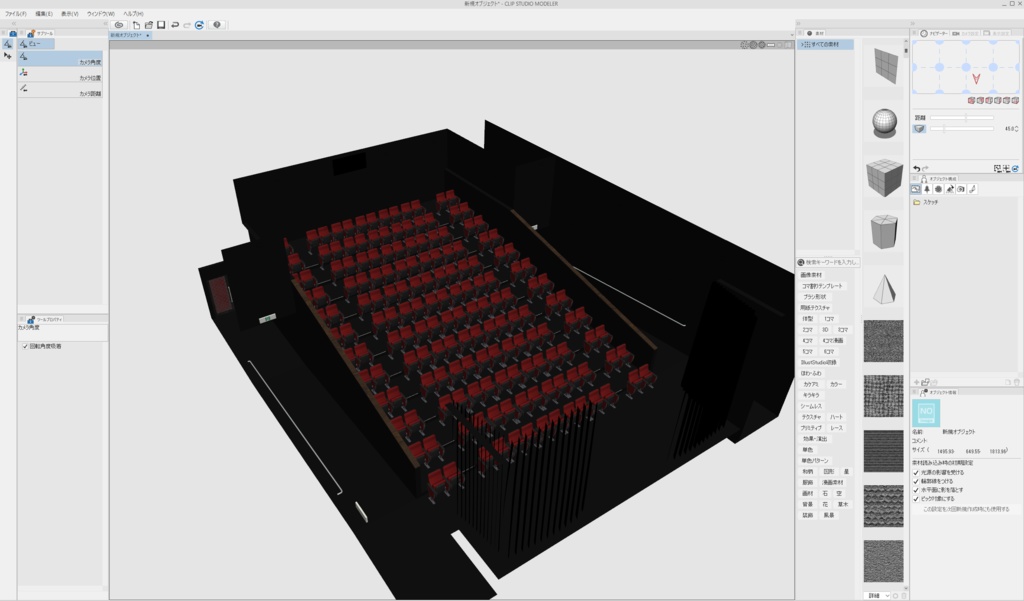Select the bone/pose icon in object configuration
Screen dimensions: 1024x601
tap(972, 189)
